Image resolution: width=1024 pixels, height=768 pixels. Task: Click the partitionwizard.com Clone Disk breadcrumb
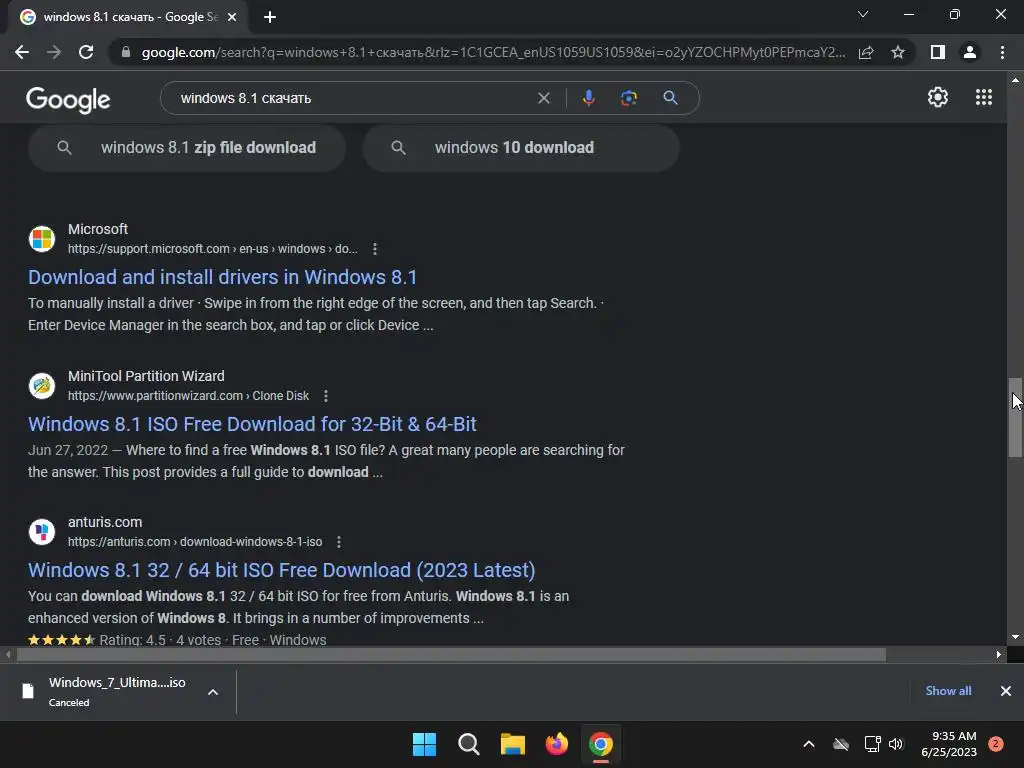click(x=188, y=396)
